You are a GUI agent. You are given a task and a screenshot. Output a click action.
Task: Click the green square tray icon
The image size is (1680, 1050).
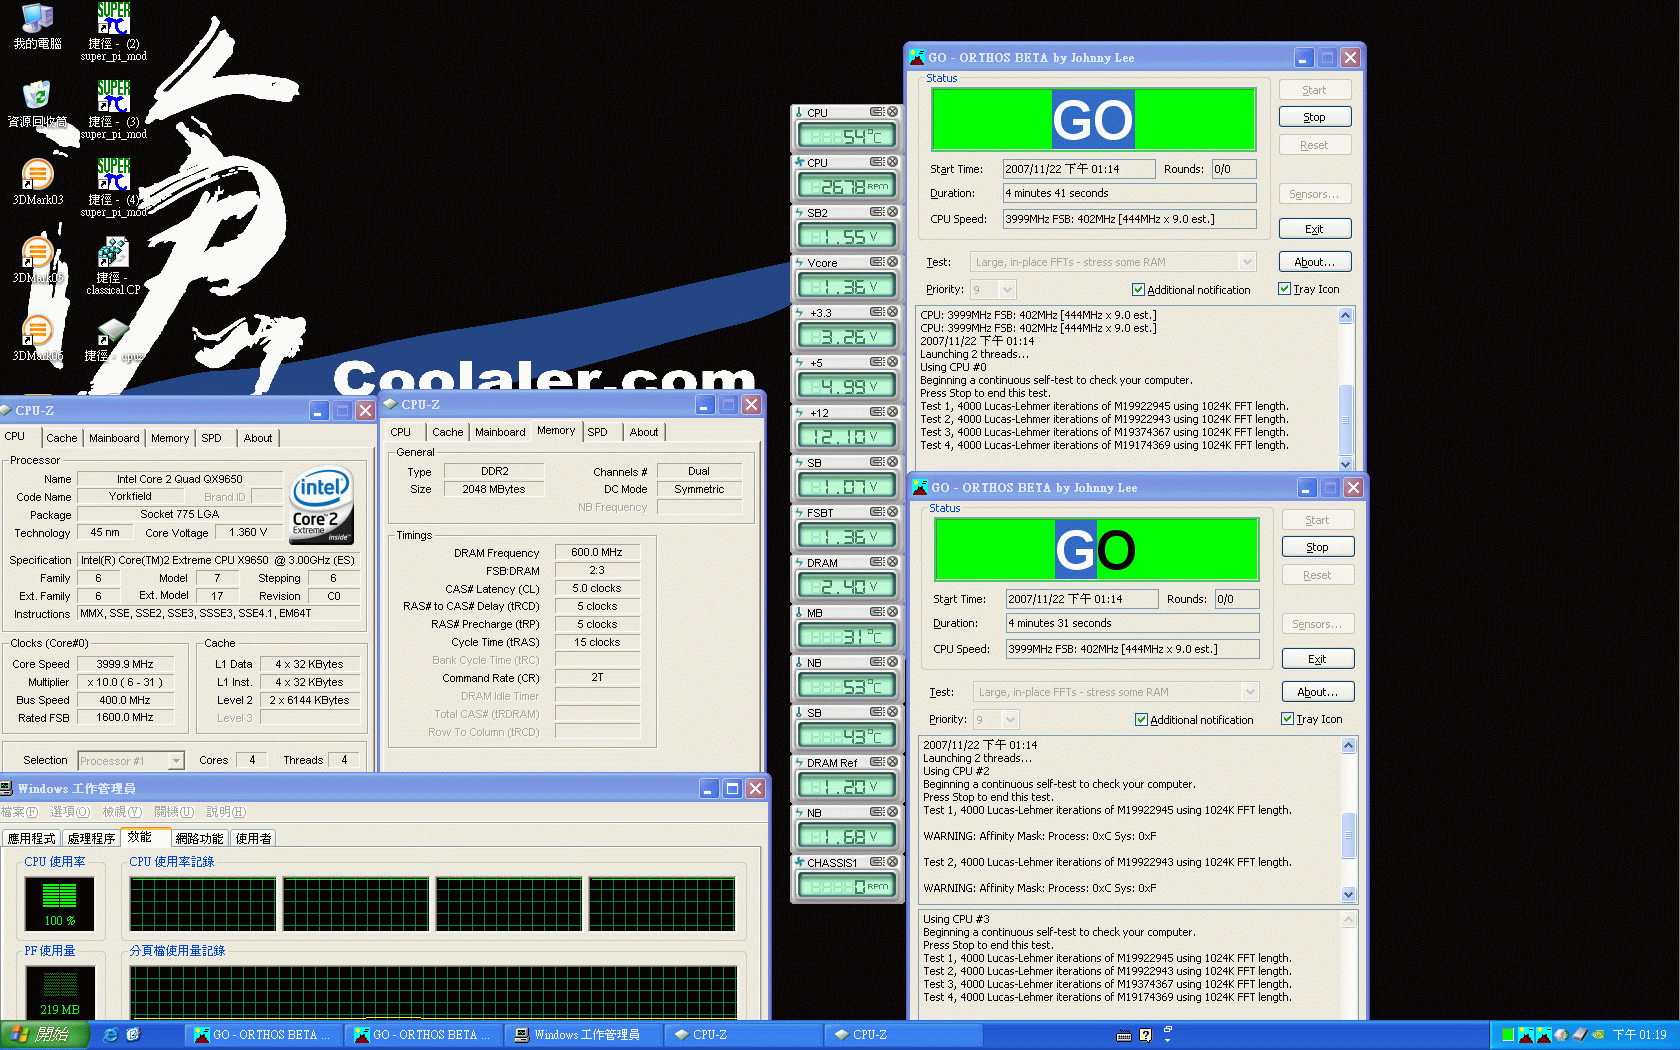pyautogui.click(x=1508, y=1035)
